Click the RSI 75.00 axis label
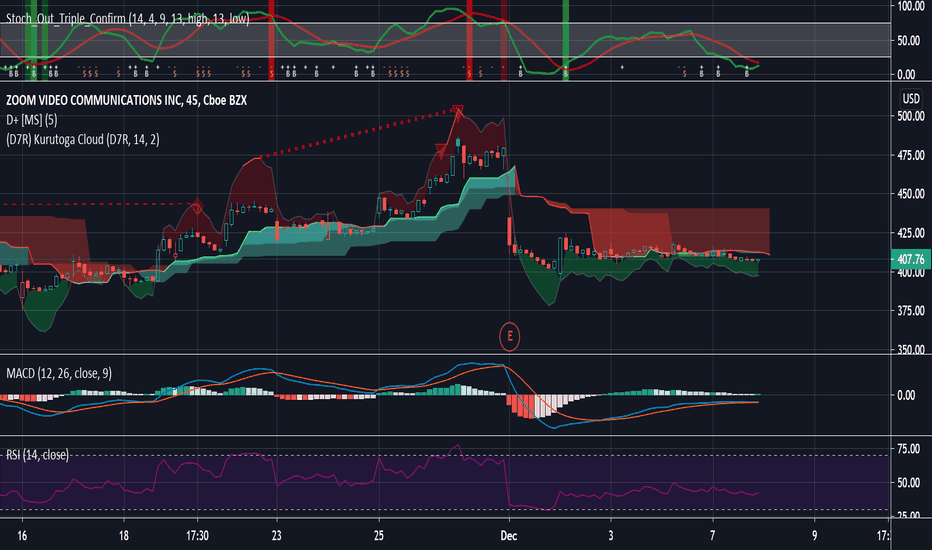 click(909, 449)
